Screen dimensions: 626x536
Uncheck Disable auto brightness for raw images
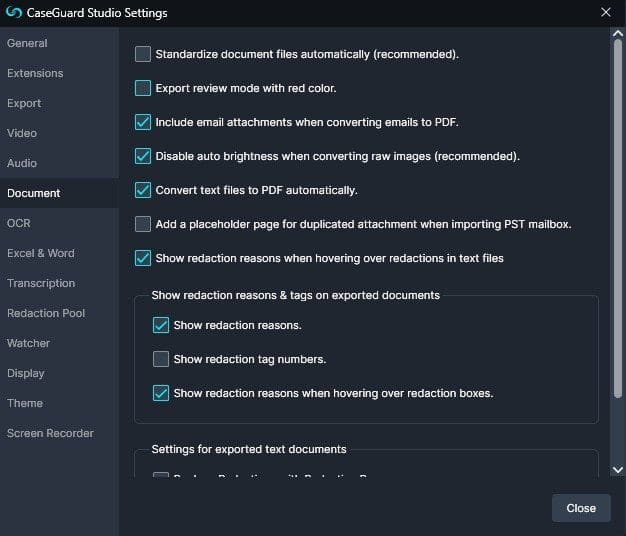coord(143,156)
